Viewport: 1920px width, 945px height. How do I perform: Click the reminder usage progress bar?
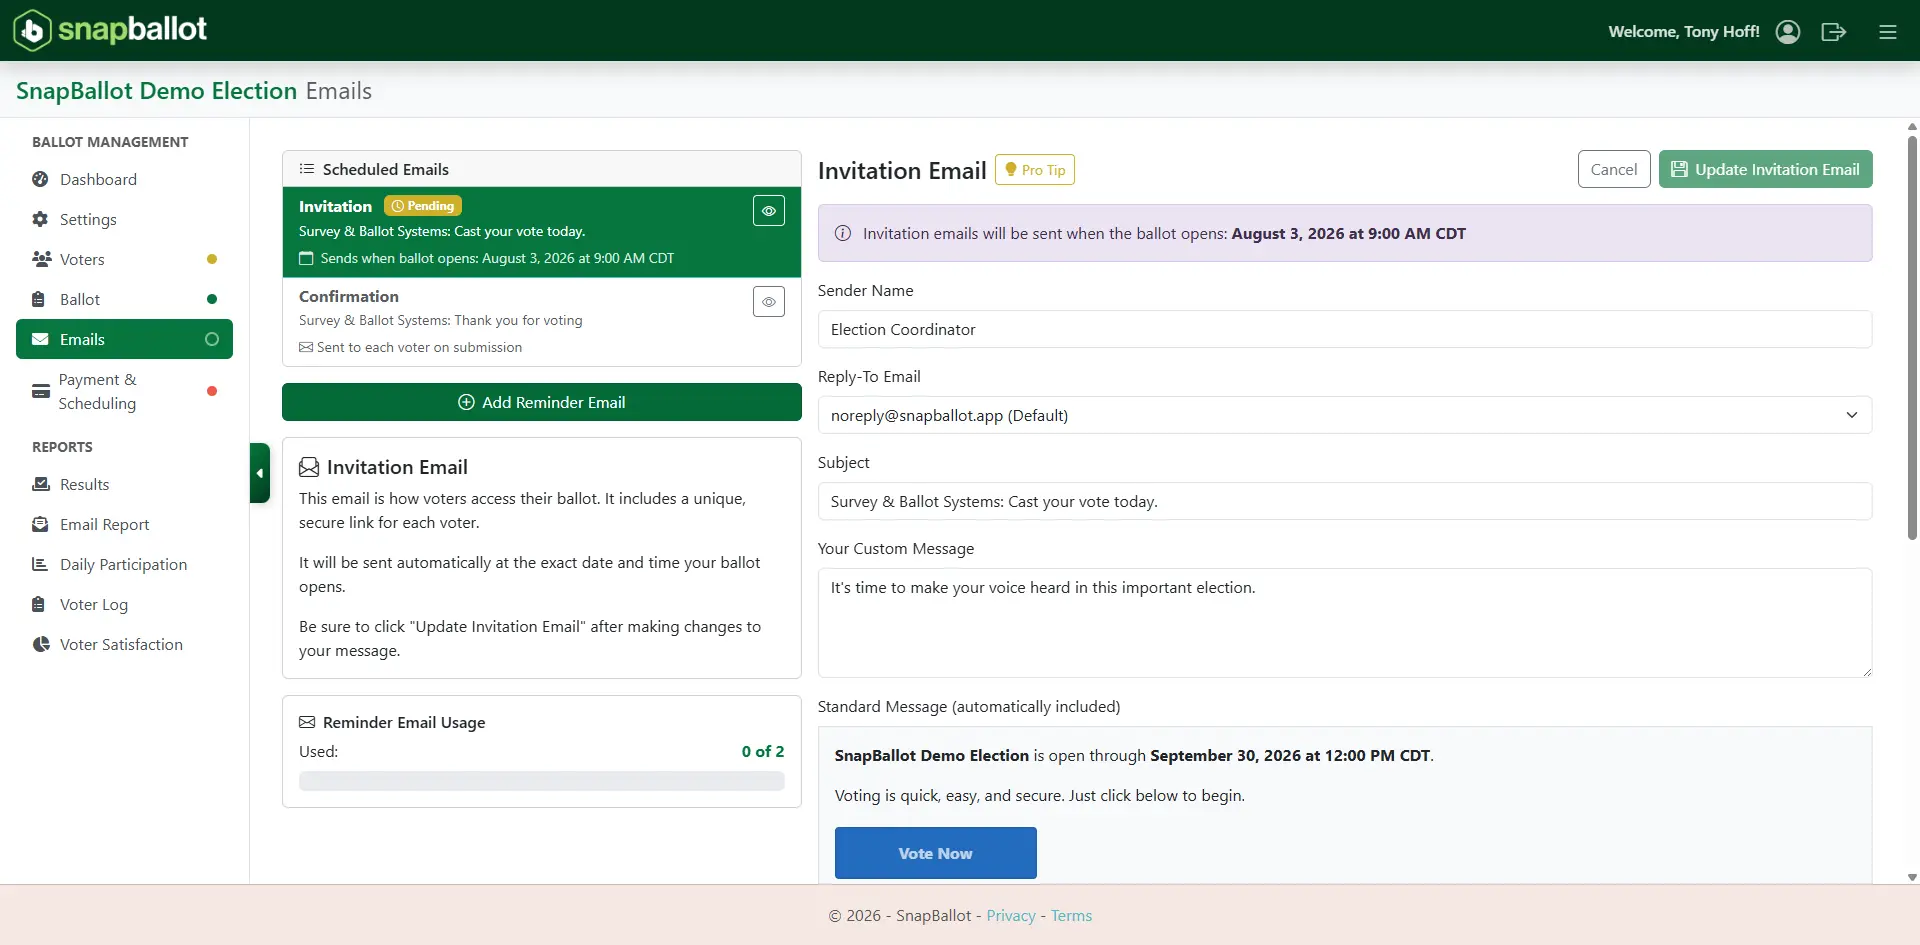542,781
